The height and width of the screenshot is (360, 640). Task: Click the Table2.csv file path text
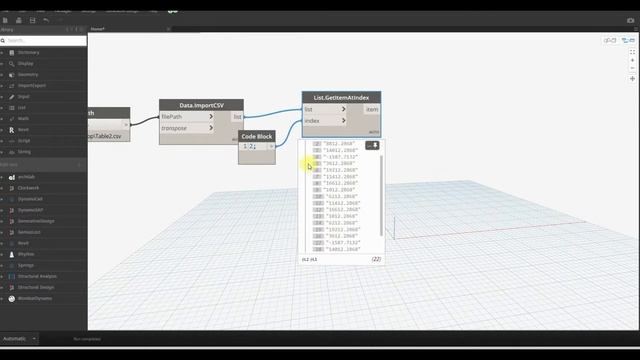point(105,136)
